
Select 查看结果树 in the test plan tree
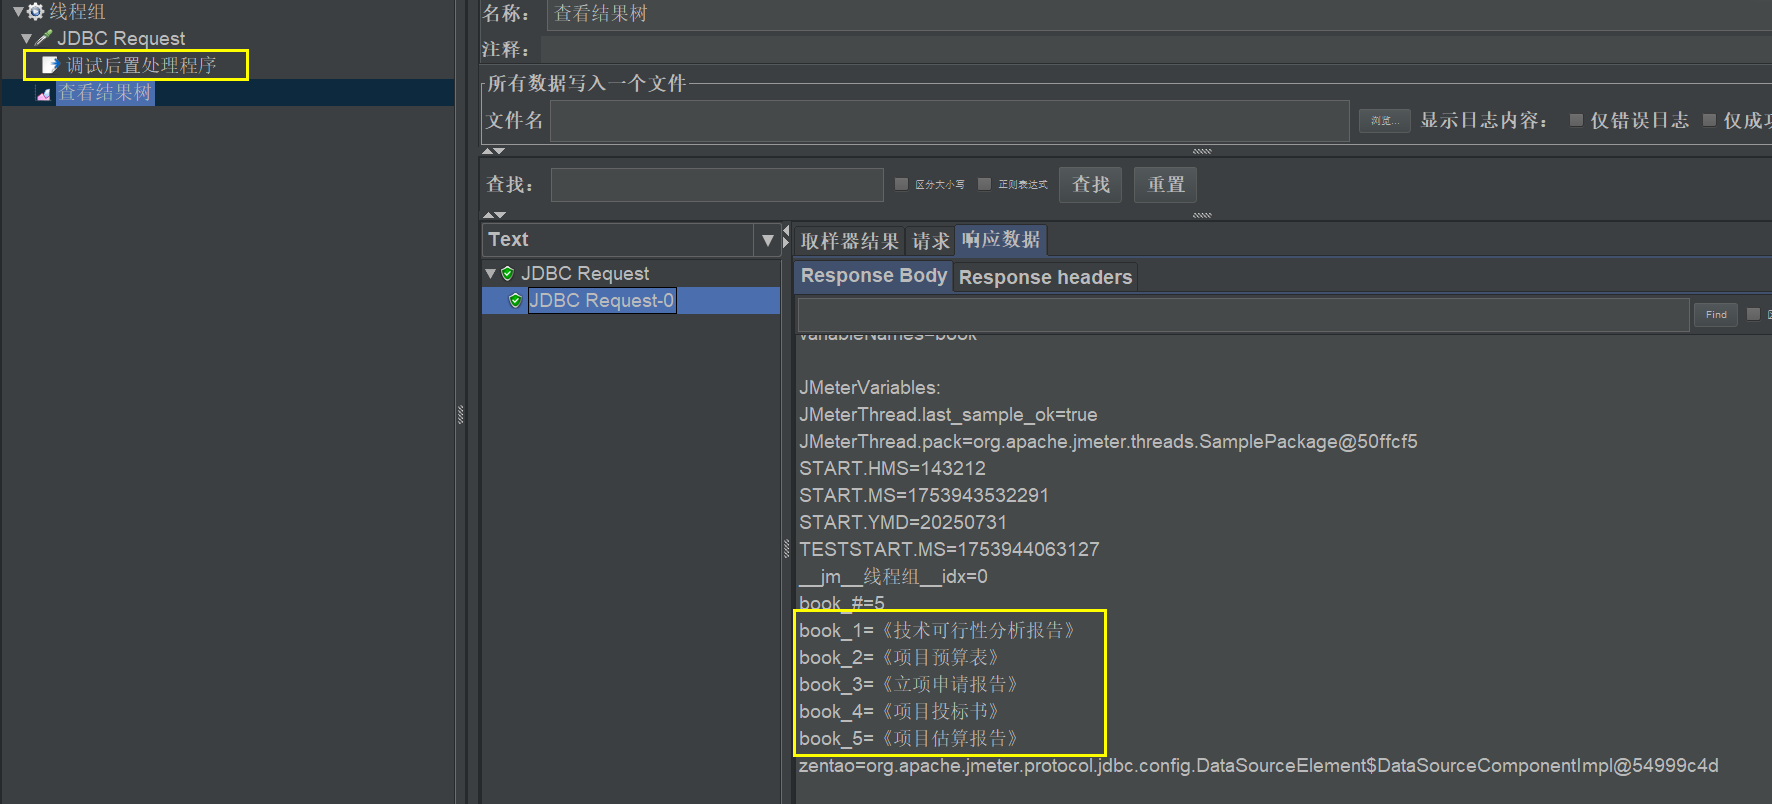tap(105, 93)
